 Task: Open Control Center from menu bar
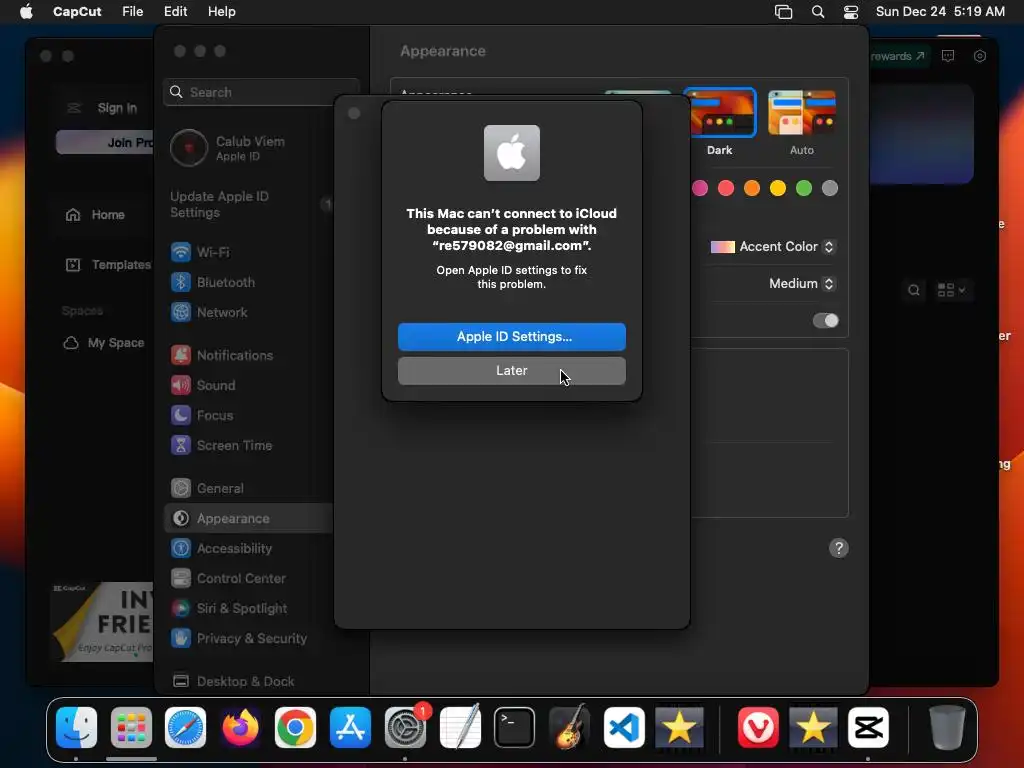click(851, 12)
